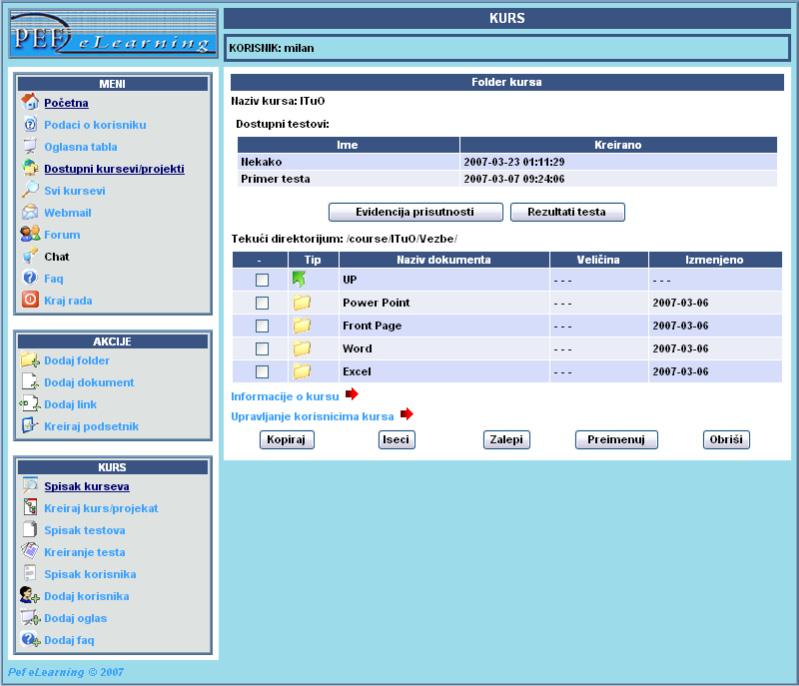This screenshot has width=799, height=686.
Task: Select Dostupni kursevi/projekti menu item
Action: [x=114, y=169]
